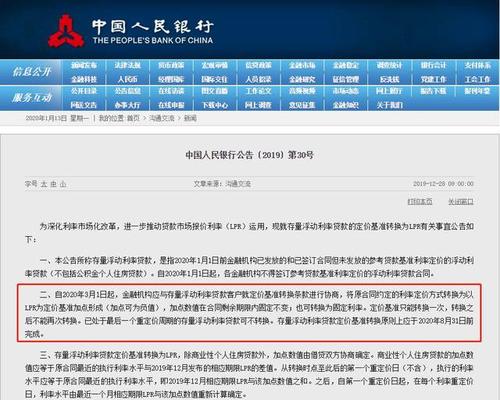500x400 pixels.
Task: Visit the 网上调查 section
Action: (x=258, y=105)
